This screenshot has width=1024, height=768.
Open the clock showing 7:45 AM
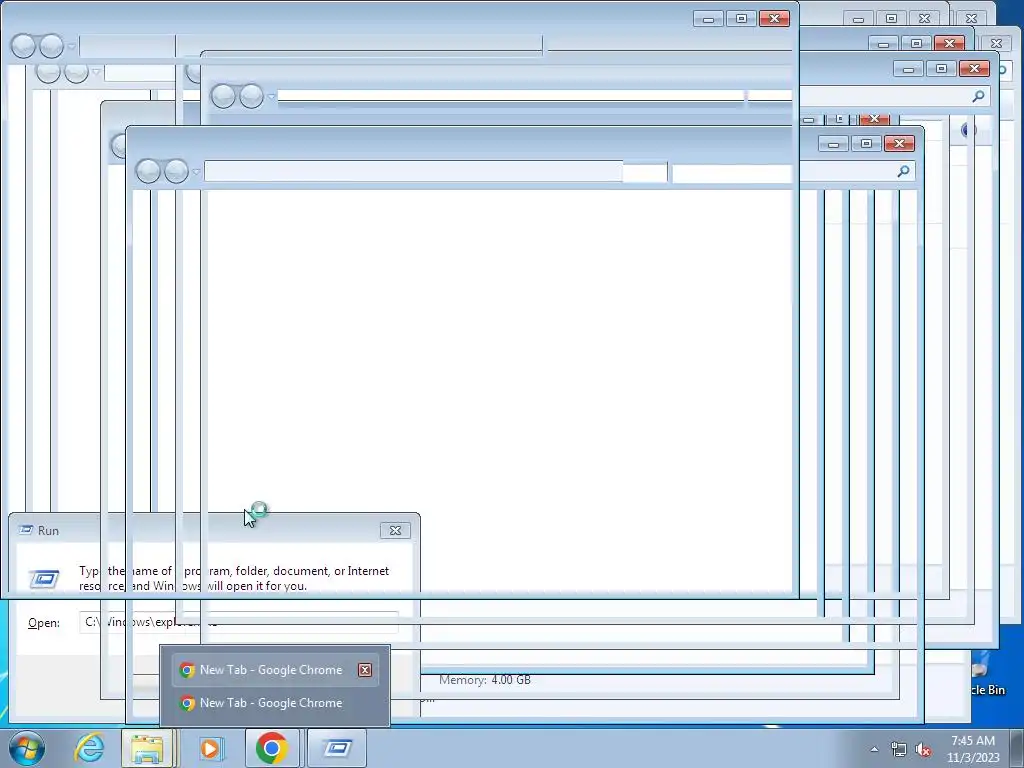pyautogui.click(x=973, y=749)
